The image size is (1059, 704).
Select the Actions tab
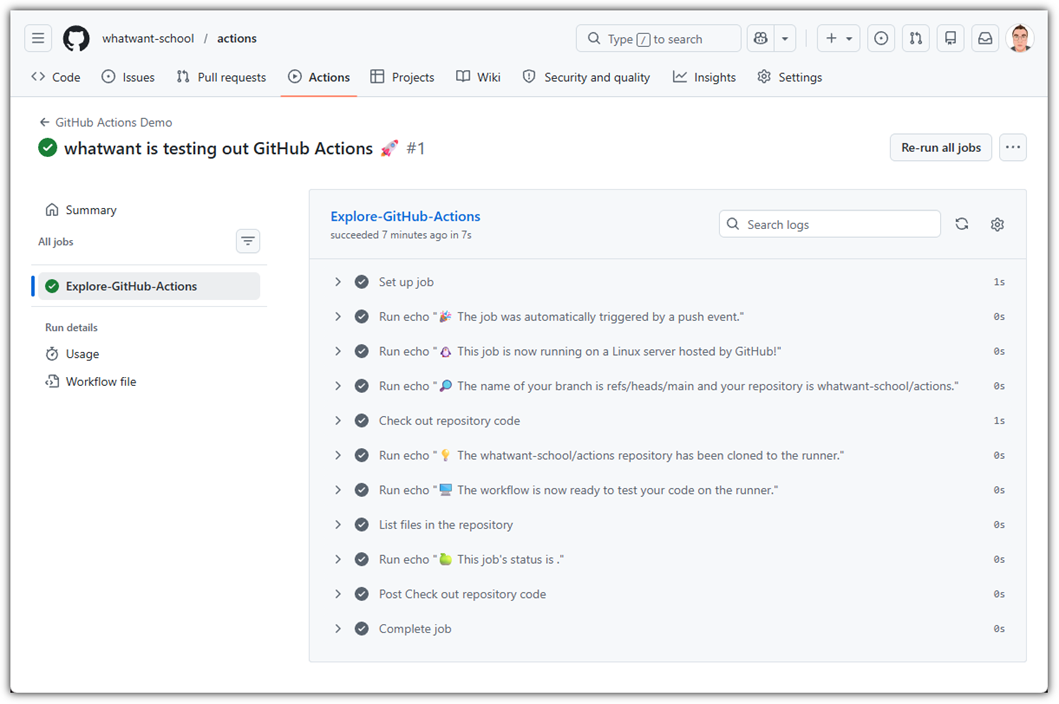tap(319, 77)
